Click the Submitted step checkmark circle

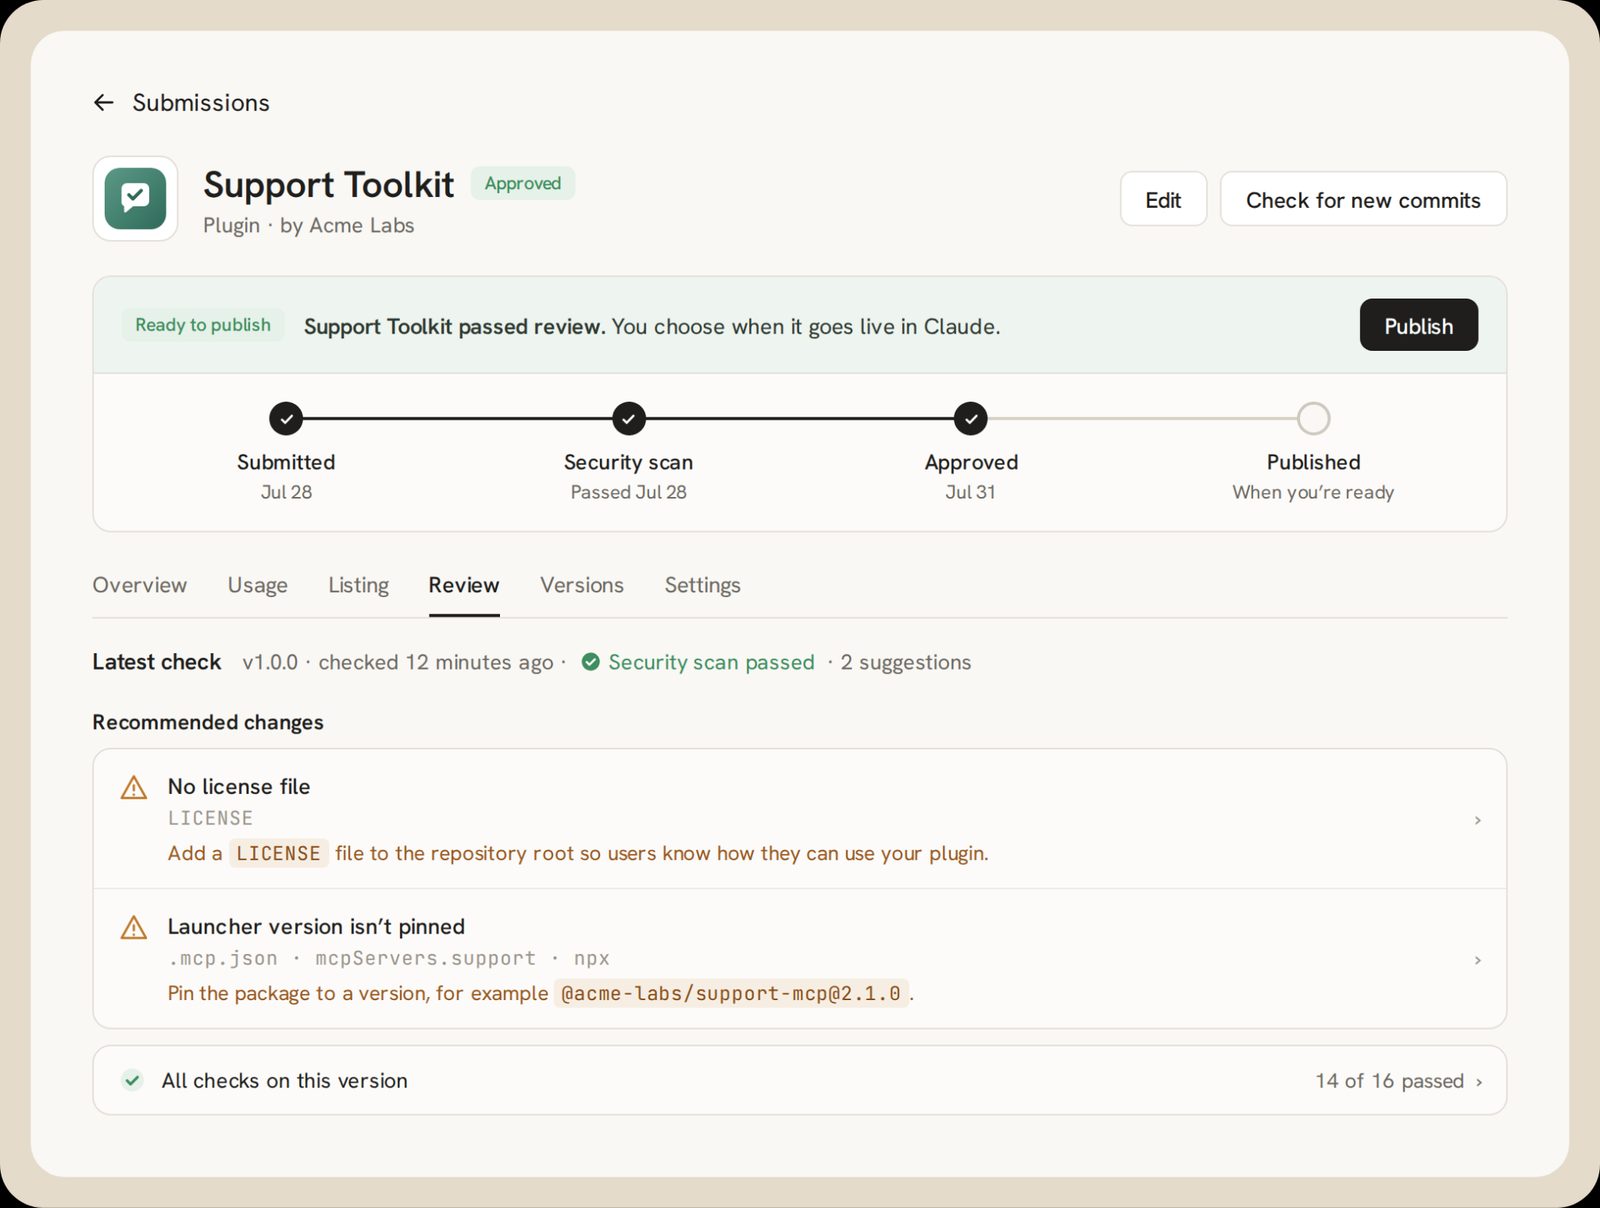[x=286, y=418]
